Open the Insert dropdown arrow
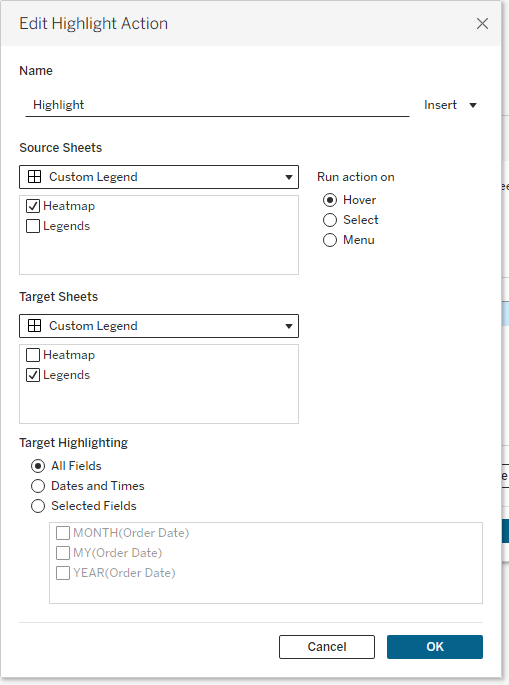This screenshot has width=509, height=685. [473, 105]
